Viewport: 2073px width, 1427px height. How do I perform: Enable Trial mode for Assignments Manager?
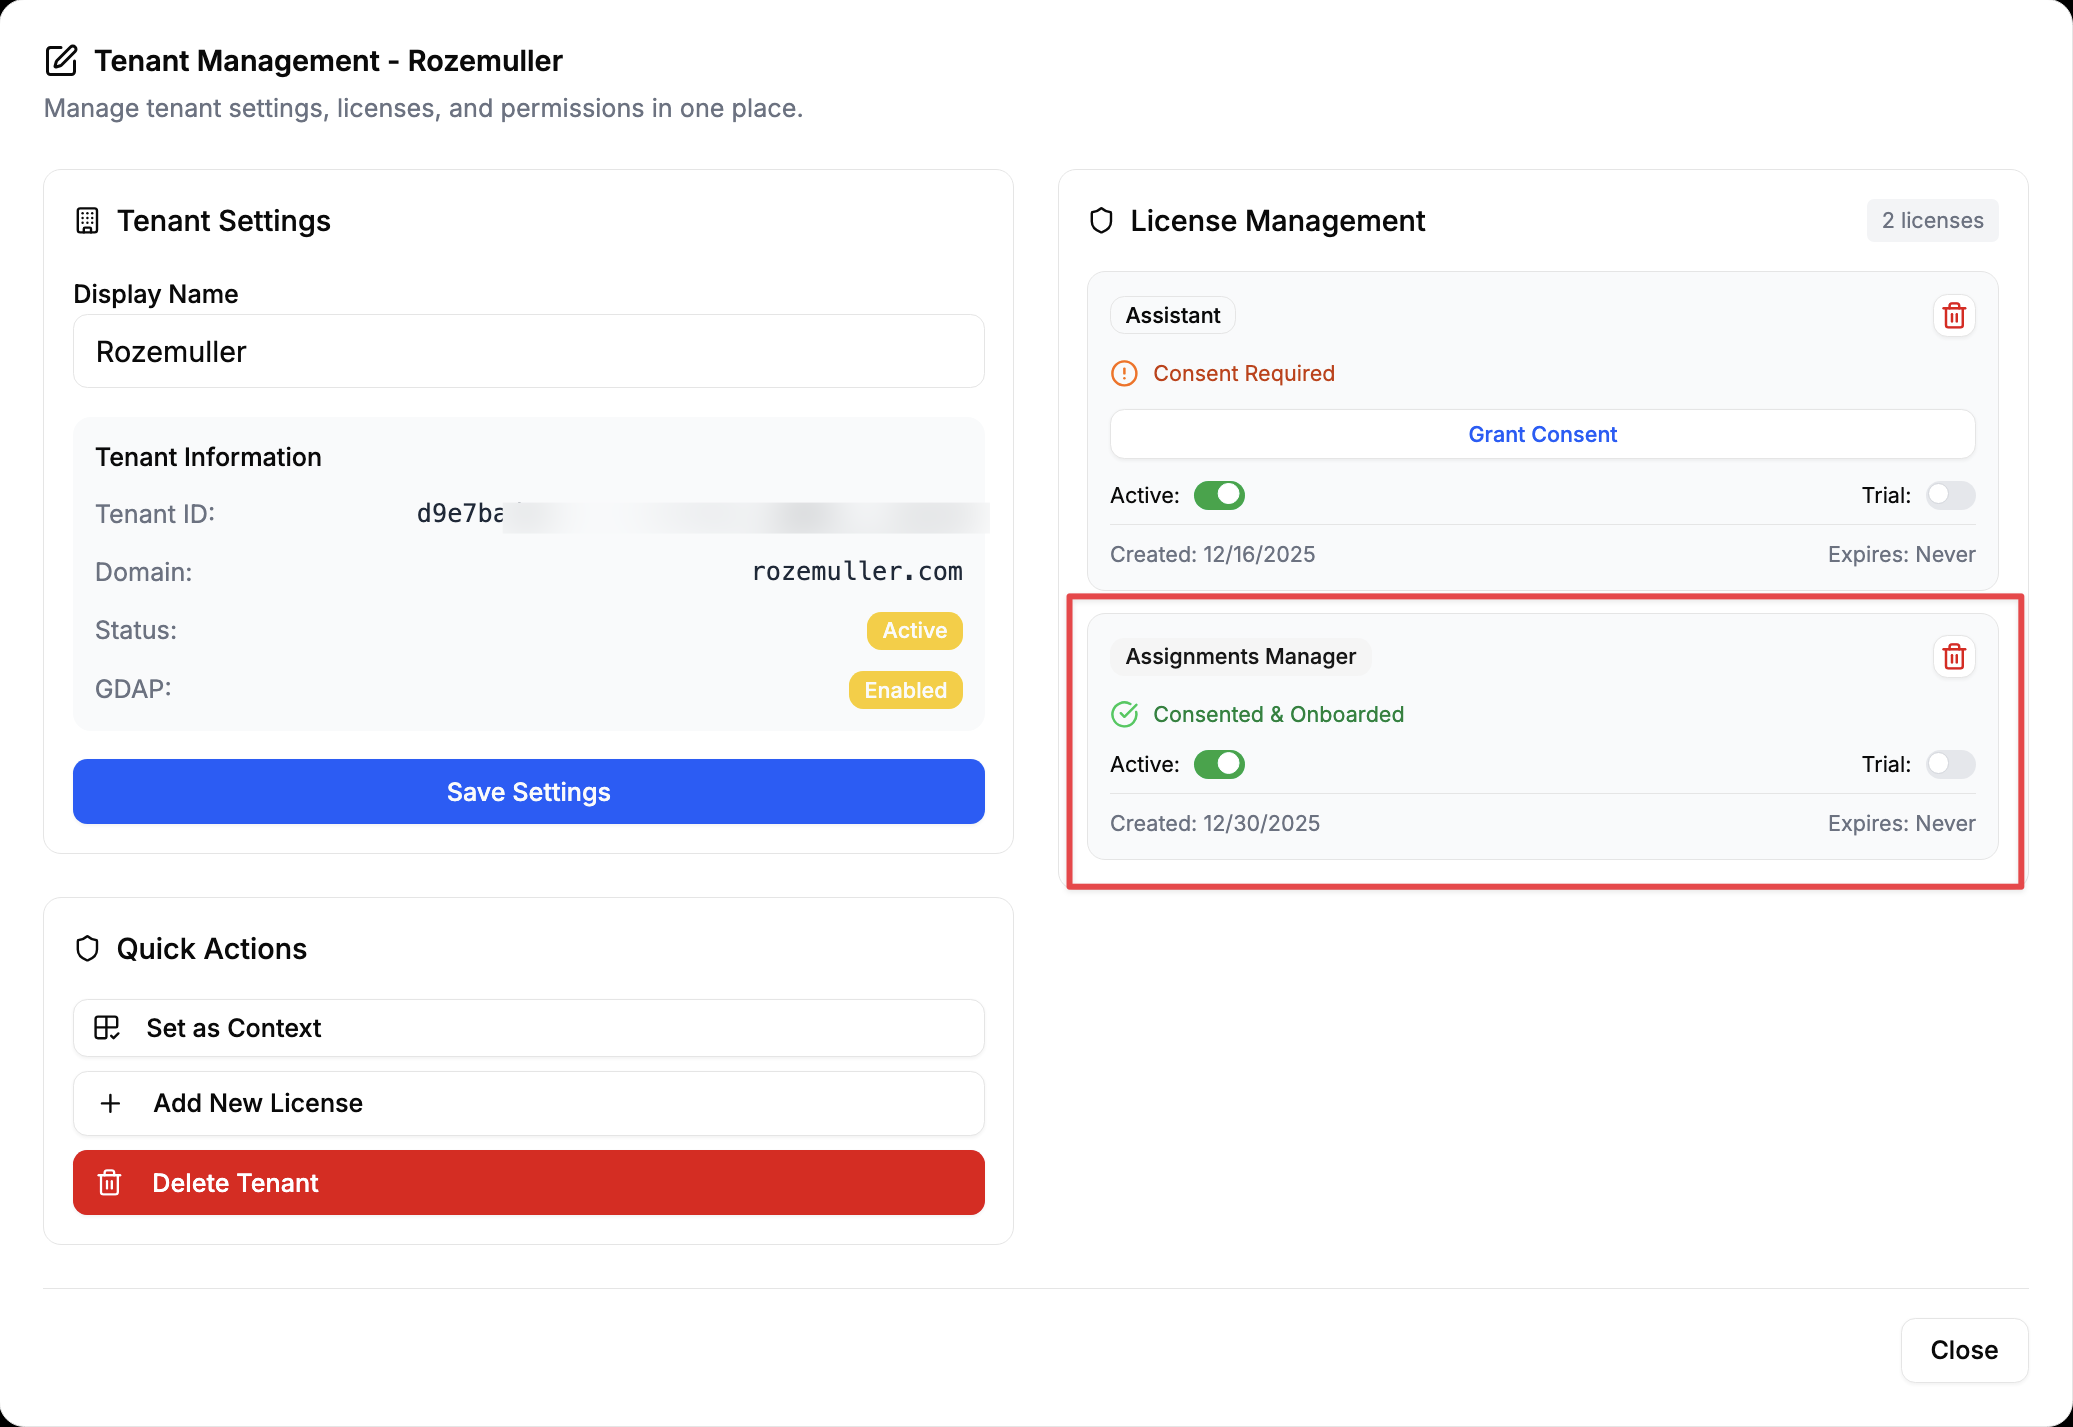1949,764
